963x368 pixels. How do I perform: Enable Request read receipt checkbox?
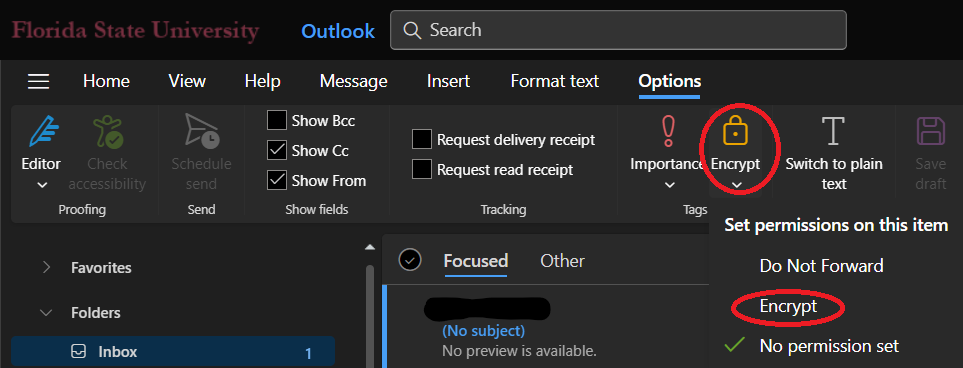click(x=422, y=169)
